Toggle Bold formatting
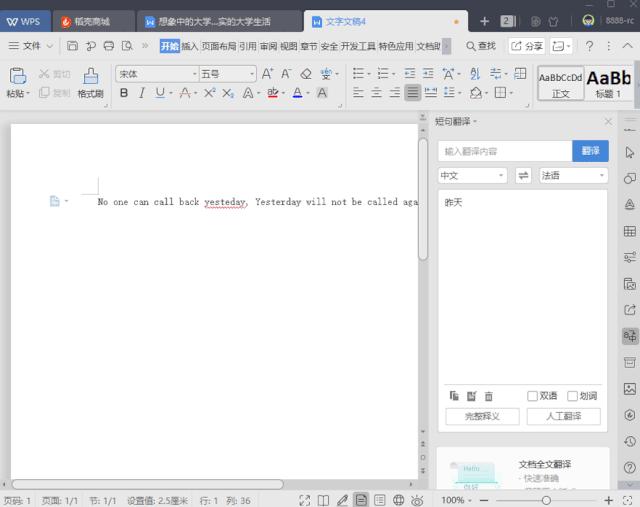 124,93
